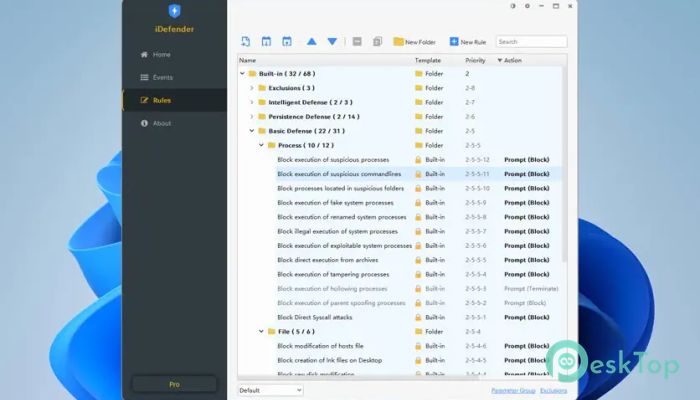Open the Parameter Group link
700x400 pixels.
pos(513,391)
